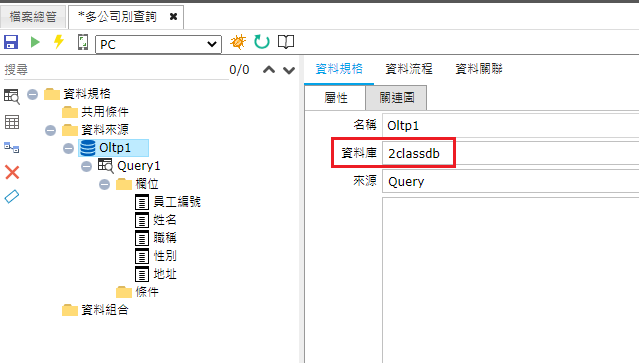
Task: Collapse the Query1 node
Action: (x=86, y=166)
